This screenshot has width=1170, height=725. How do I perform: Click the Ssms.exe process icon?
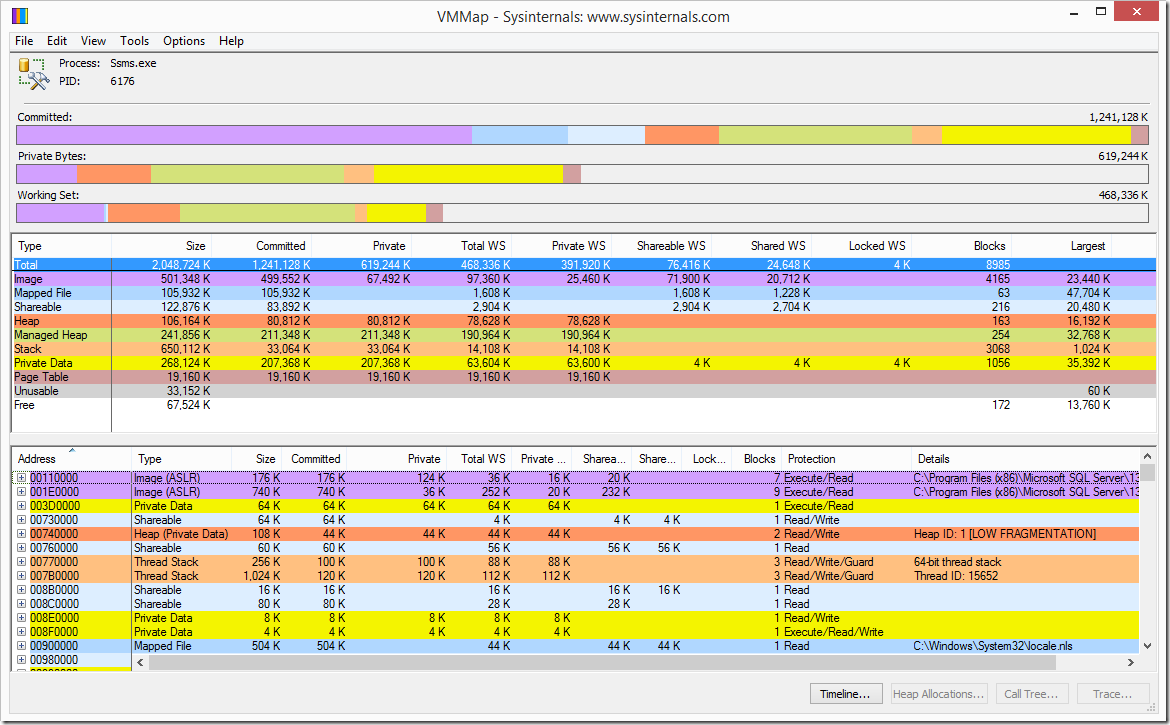click(x=33, y=73)
